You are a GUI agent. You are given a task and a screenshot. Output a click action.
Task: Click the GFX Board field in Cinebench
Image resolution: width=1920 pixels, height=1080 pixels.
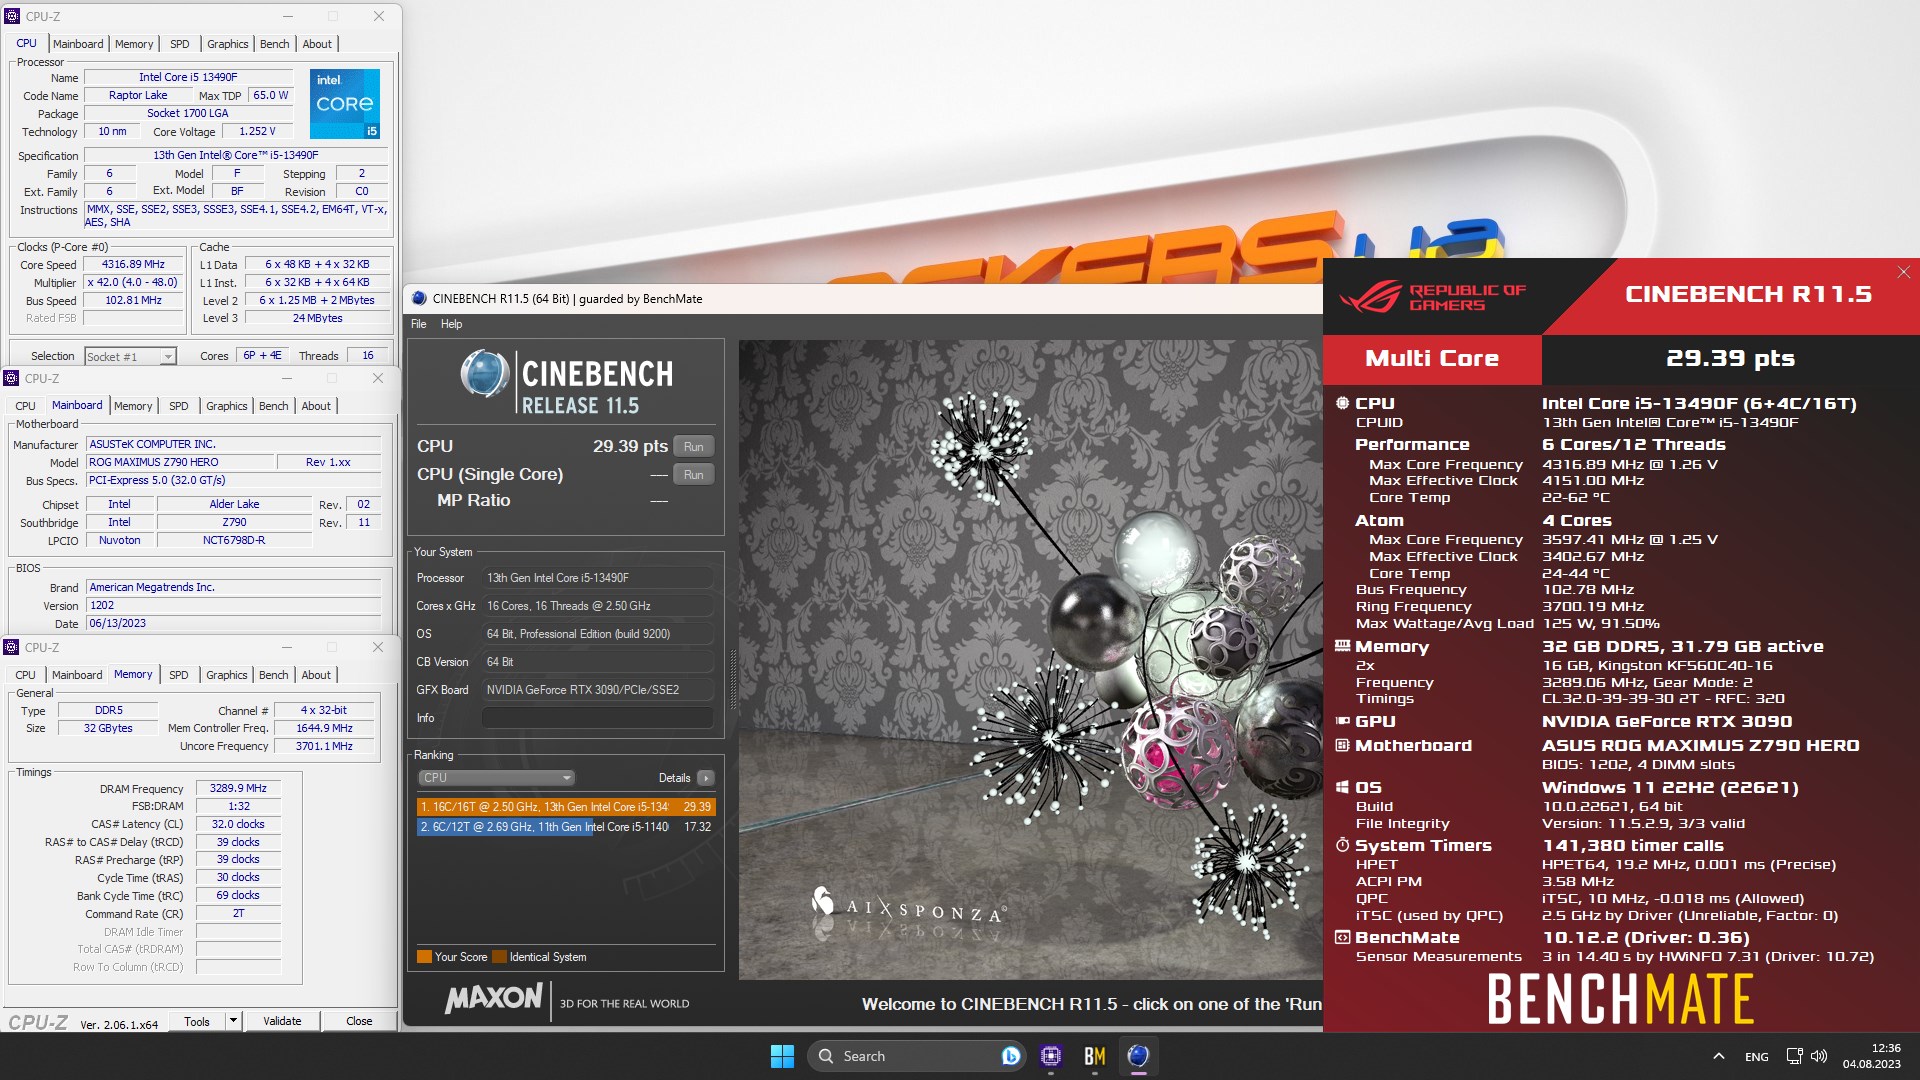coord(597,690)
